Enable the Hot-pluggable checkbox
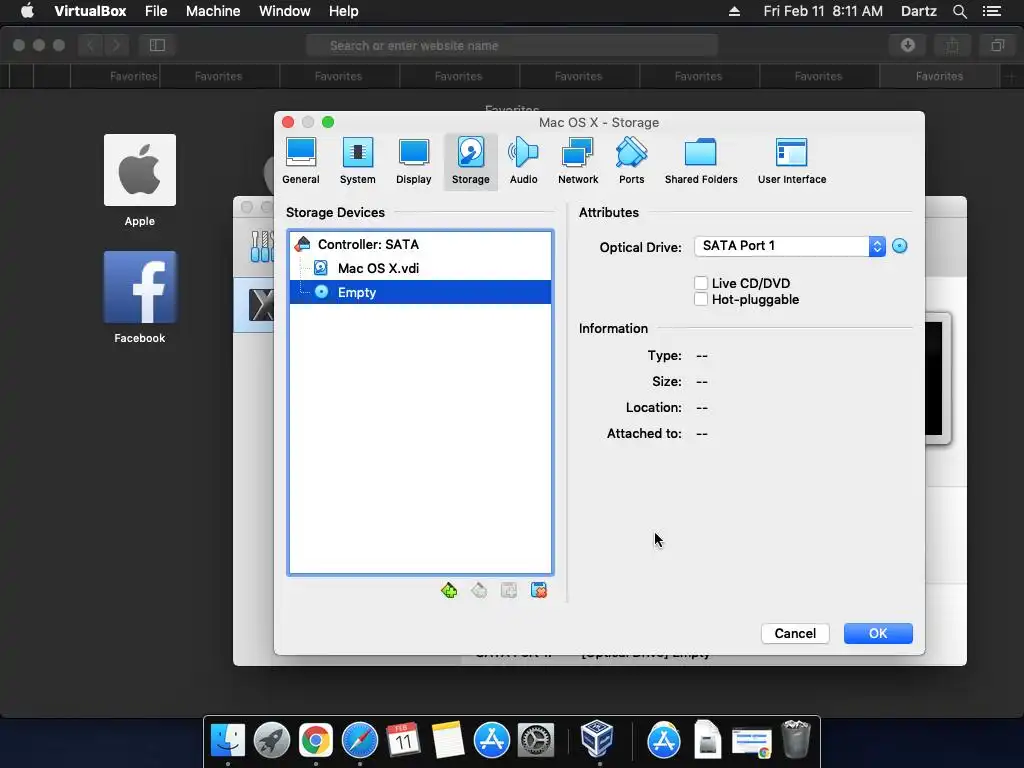This screenshot has width=1024, height=768. [701, 299]
